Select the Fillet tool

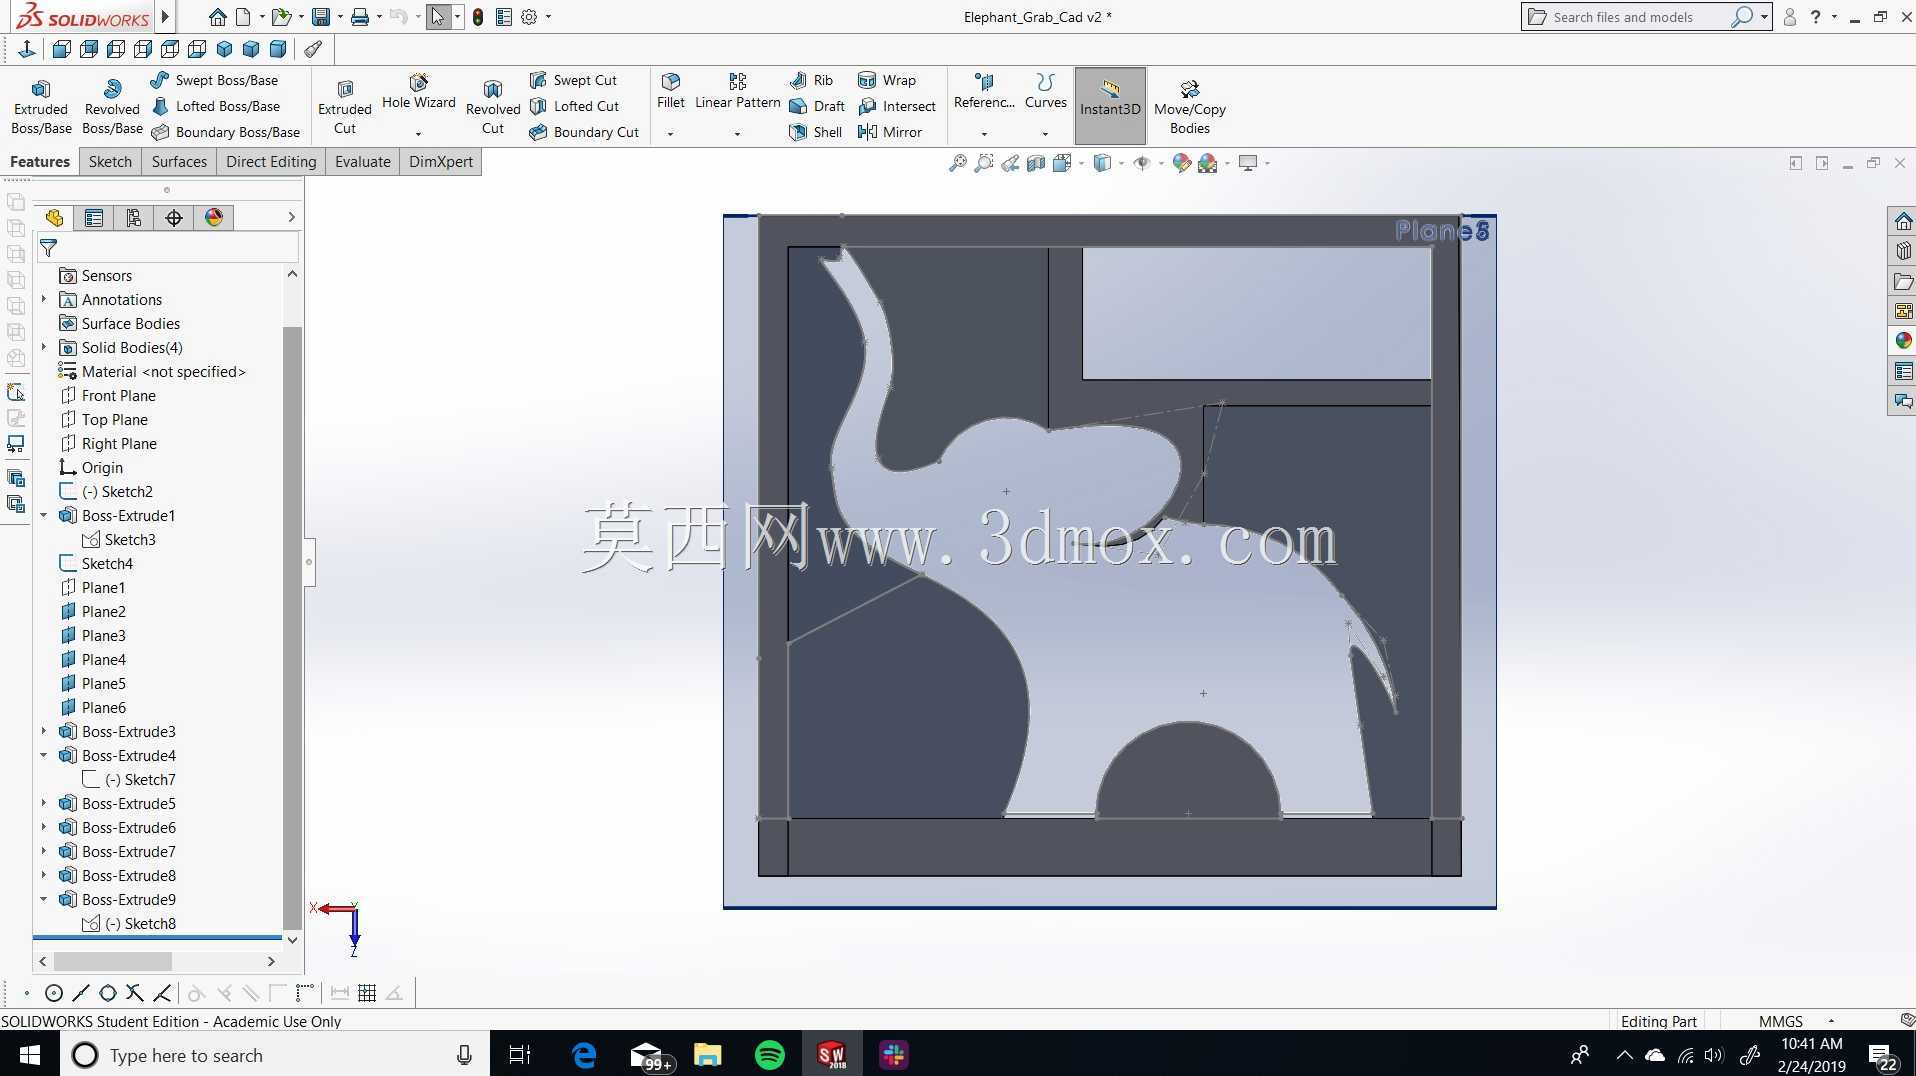(x=671, y=91)
